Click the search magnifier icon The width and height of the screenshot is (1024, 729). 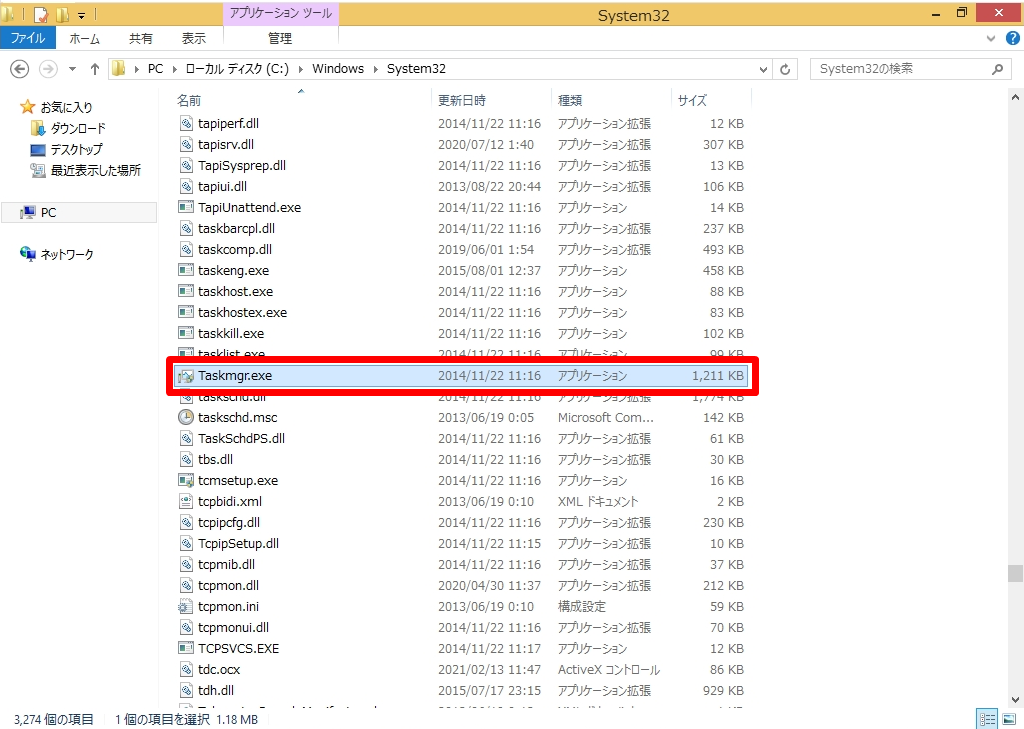[x=997, y=69]
